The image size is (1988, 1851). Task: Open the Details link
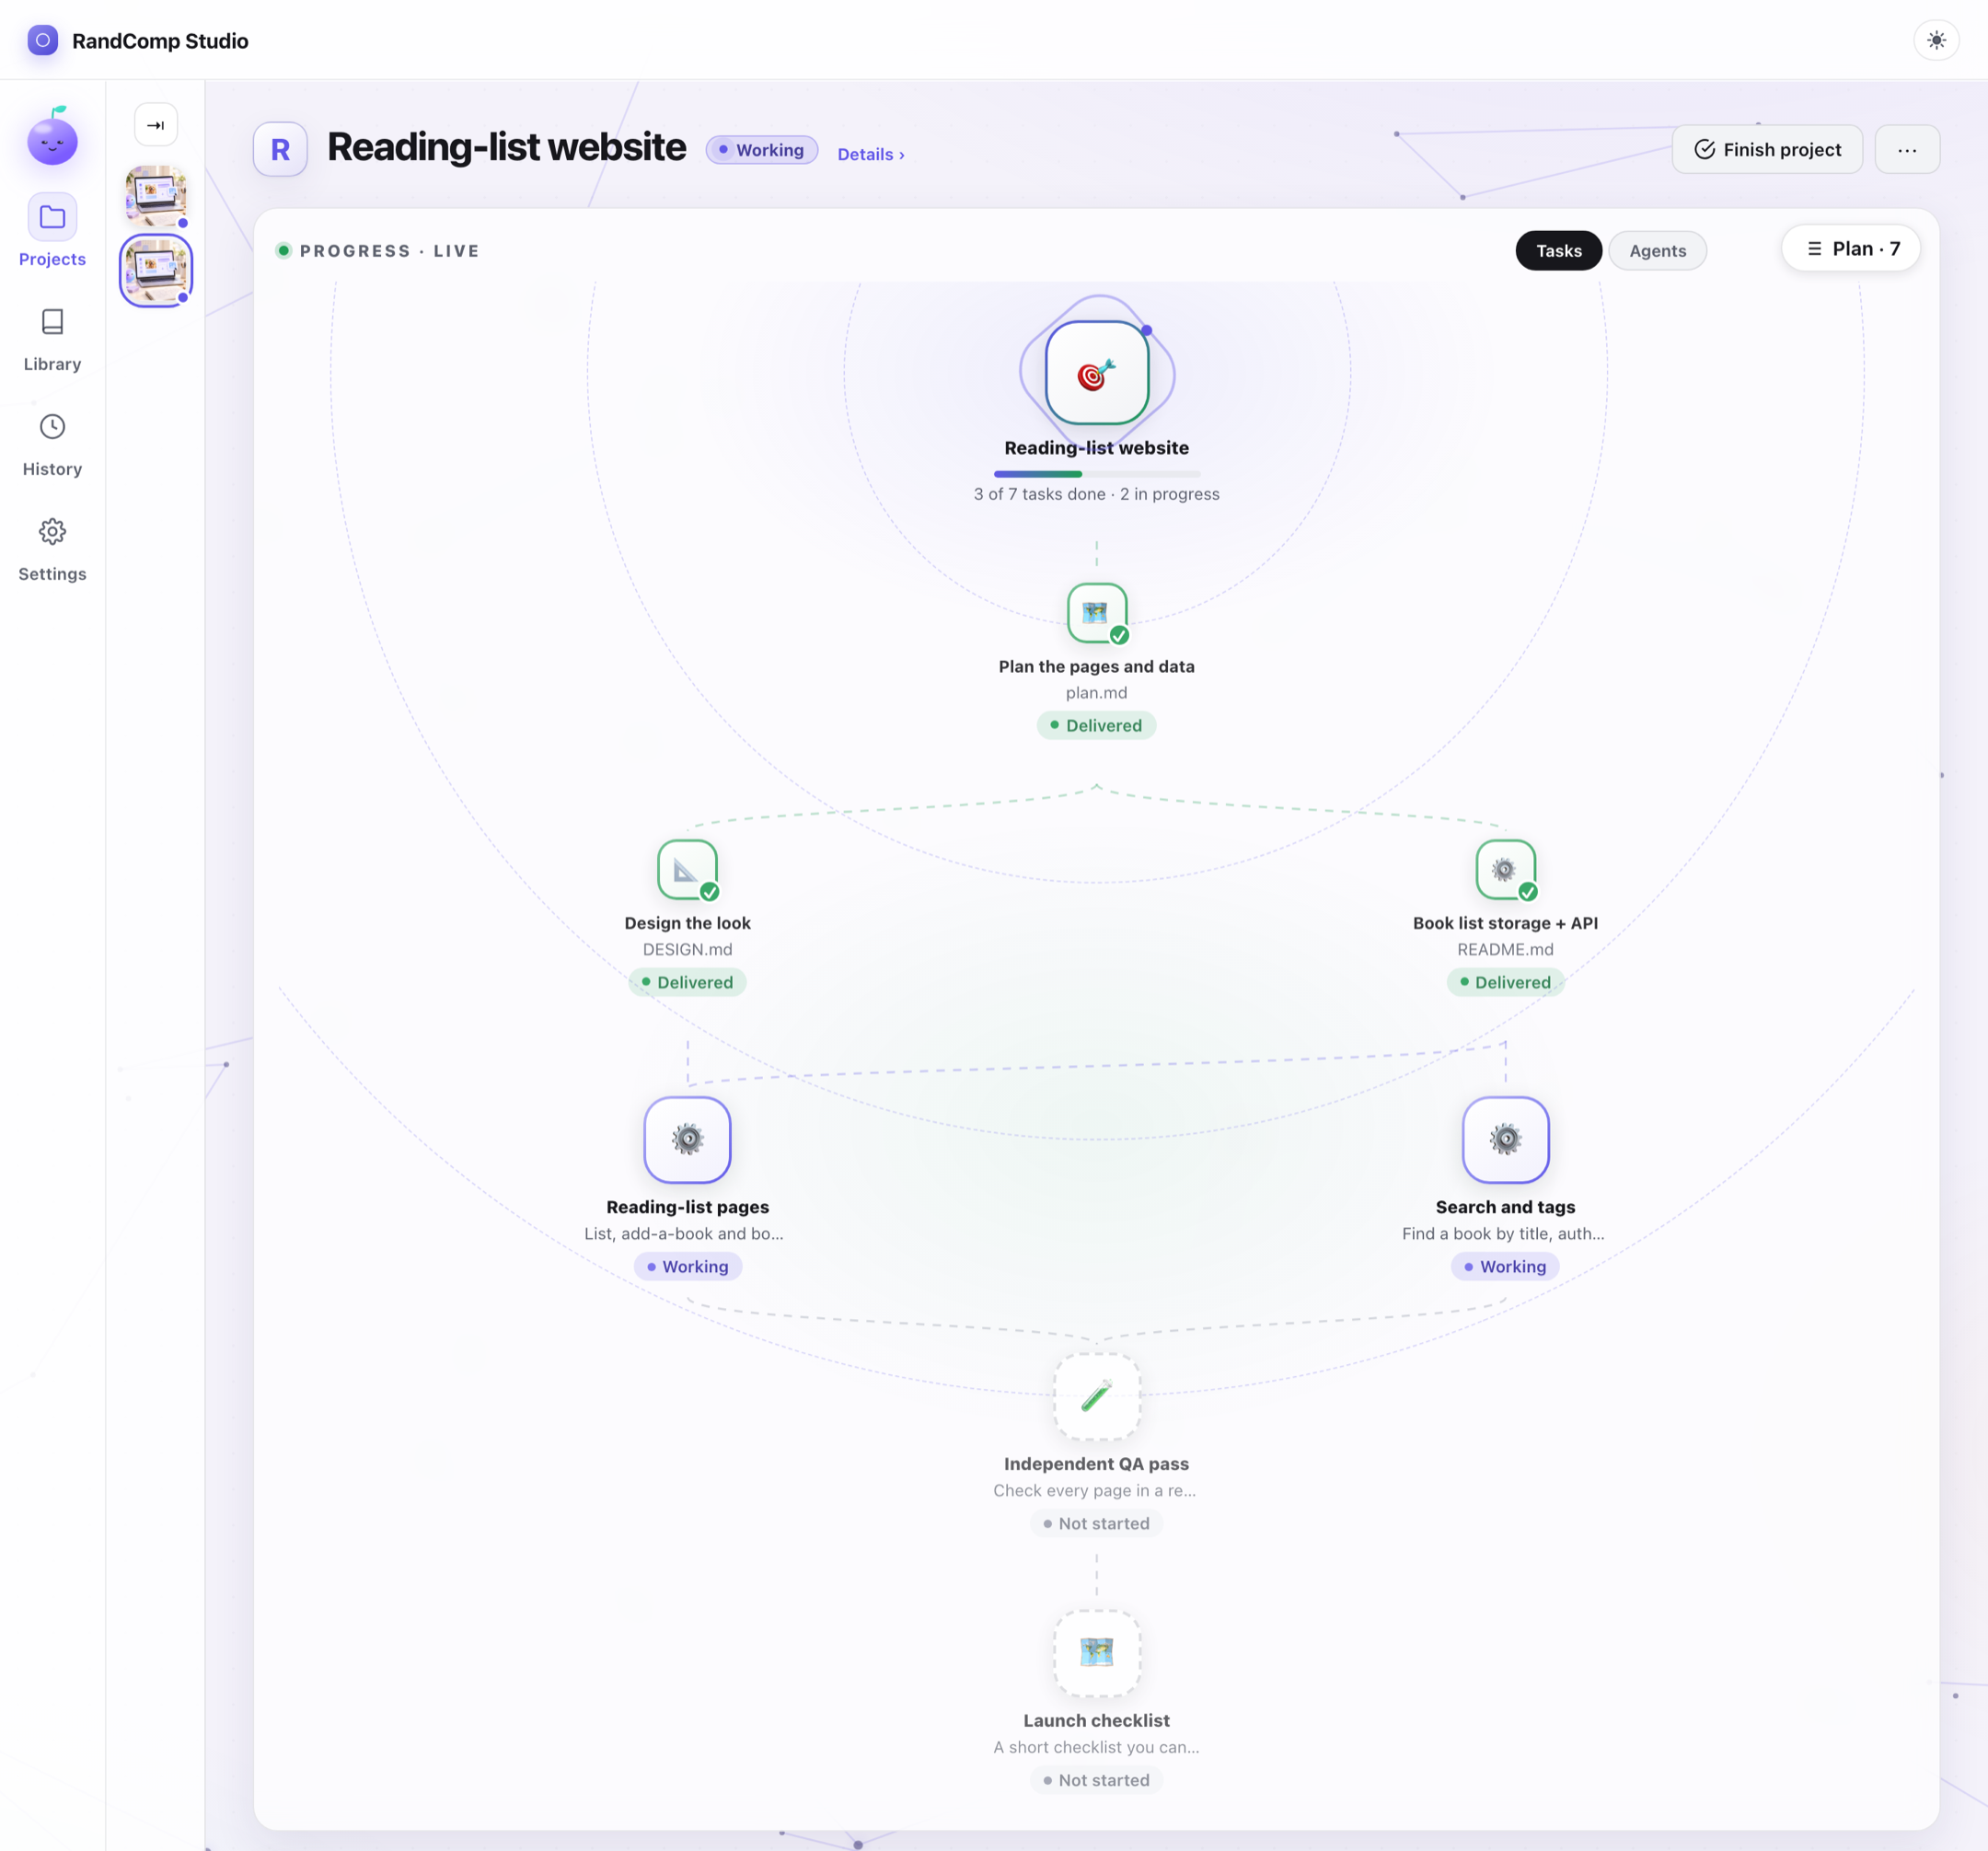click(871, 154)
